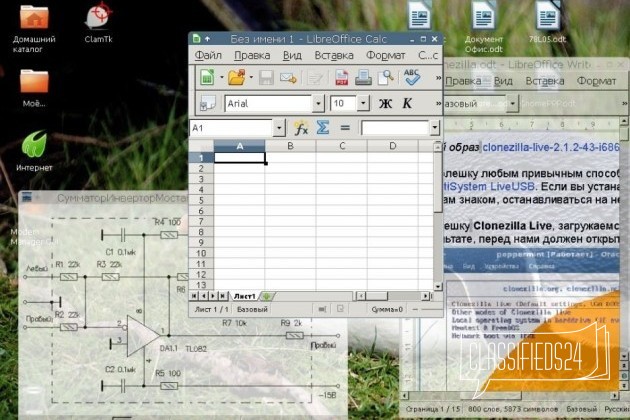
Task: Expand the Arial font name dropdown
Action: [x=318, y=103]
